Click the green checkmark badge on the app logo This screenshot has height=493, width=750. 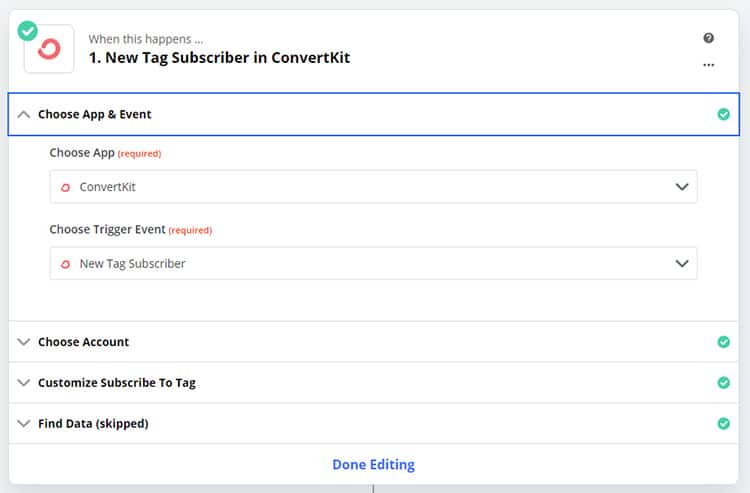28,31
